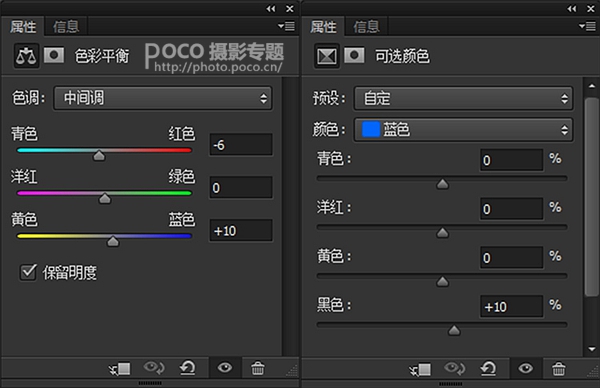Screen dimensions: 600x388
Task: View previous state in Color Balance panel
Action: [154, 368]
